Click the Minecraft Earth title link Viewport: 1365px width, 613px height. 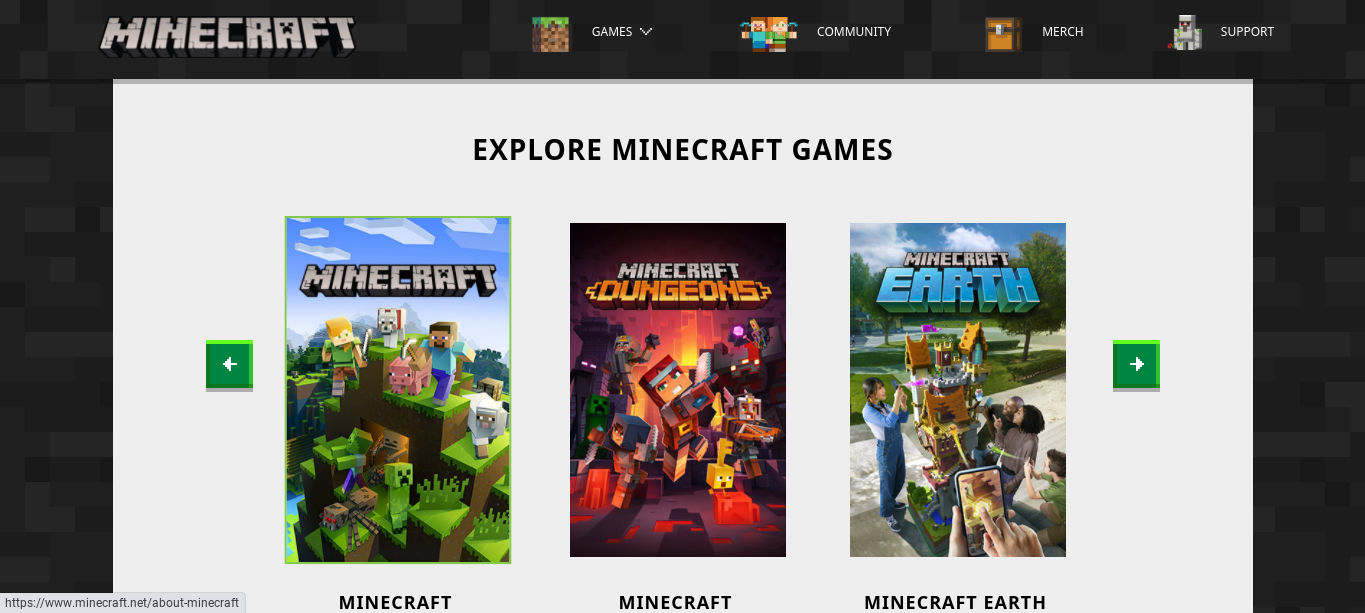955,602
